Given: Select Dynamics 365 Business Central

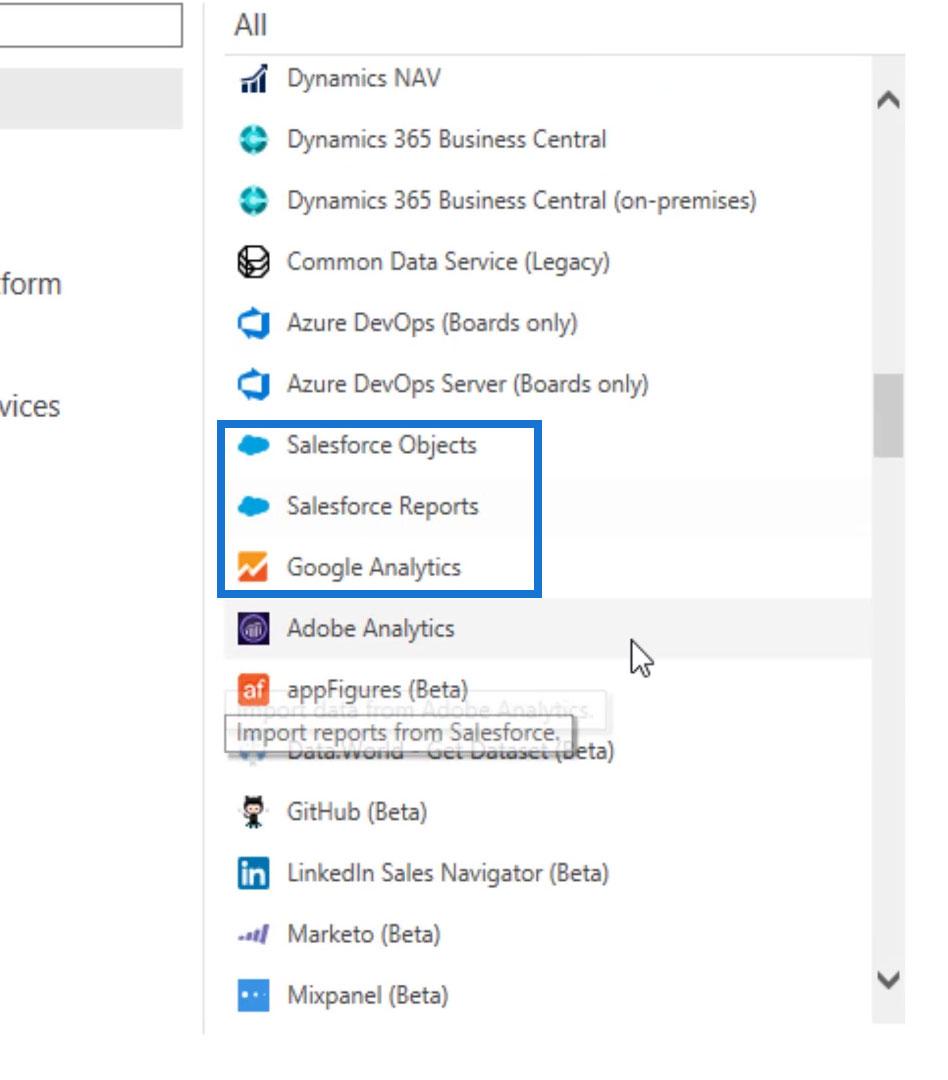Looking at the screenshot, I should pyautogui.click(x=446, y=140).
